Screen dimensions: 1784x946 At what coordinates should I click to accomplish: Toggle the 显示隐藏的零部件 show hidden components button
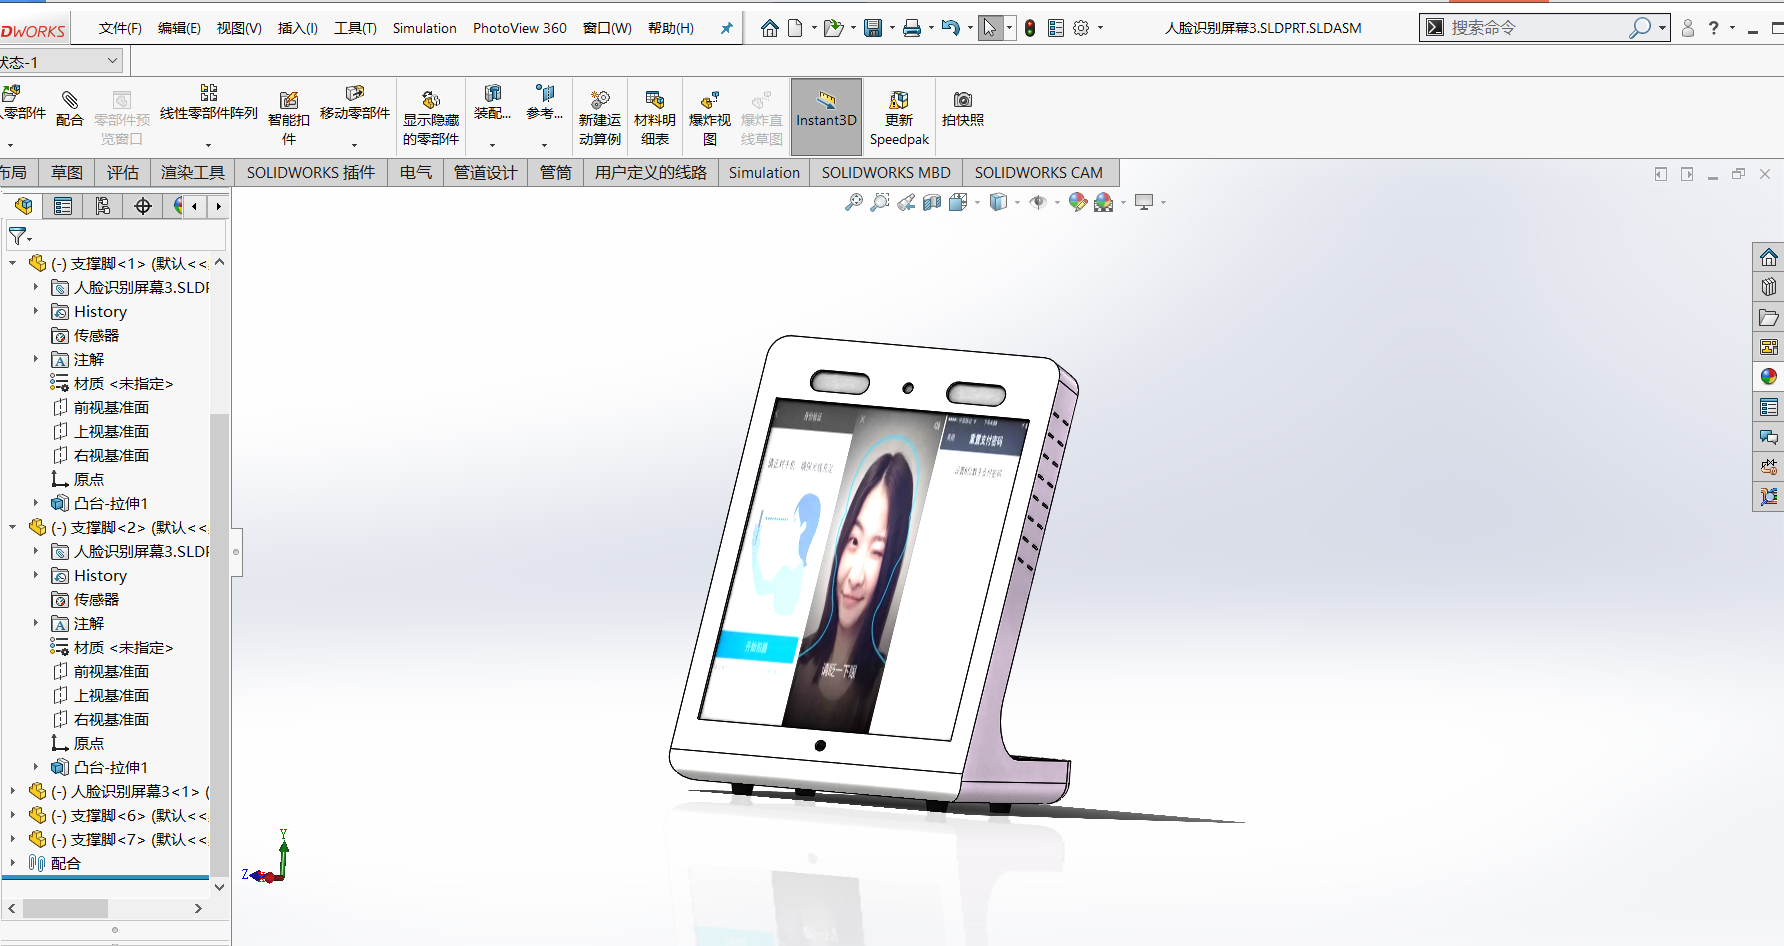[x=431, y=117]
